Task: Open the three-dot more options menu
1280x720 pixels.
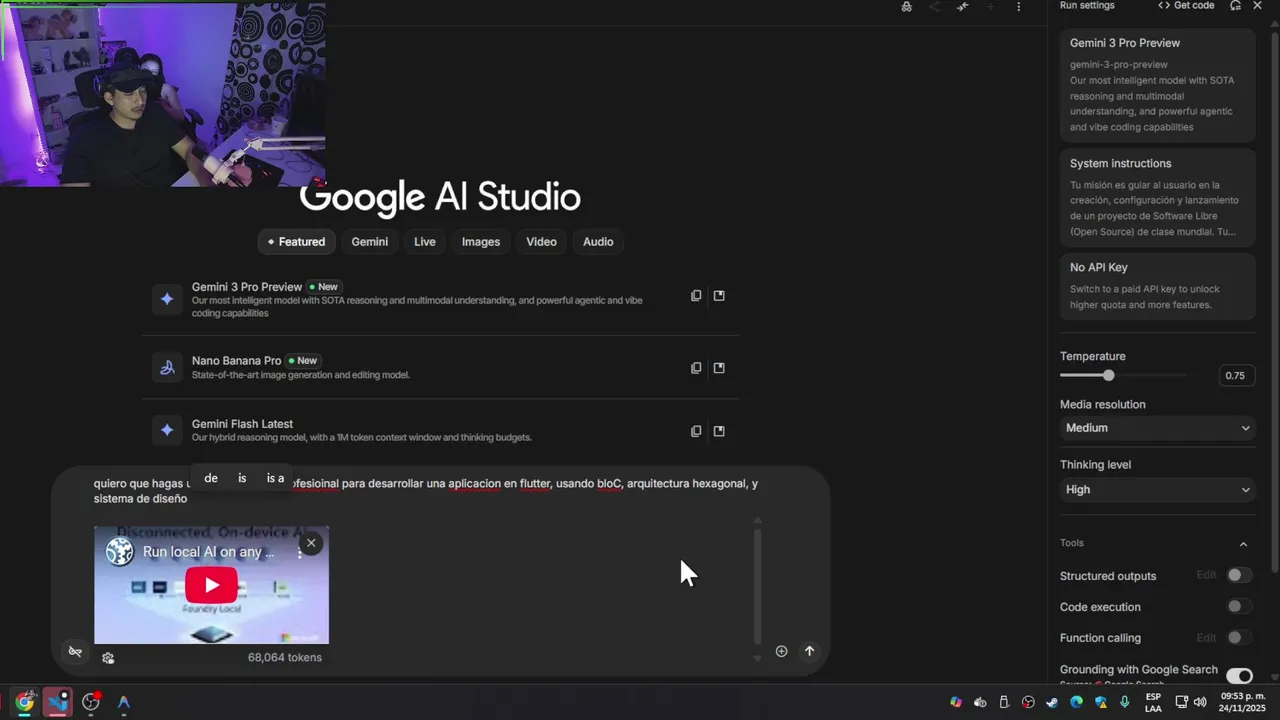Action: tap(1018, 6)
